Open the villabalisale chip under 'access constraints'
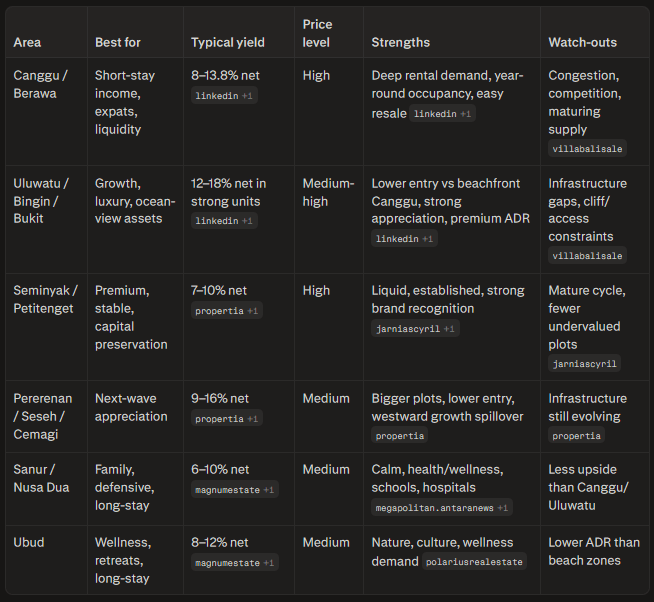The image size is (654, 602). click(x=587, y=256)
